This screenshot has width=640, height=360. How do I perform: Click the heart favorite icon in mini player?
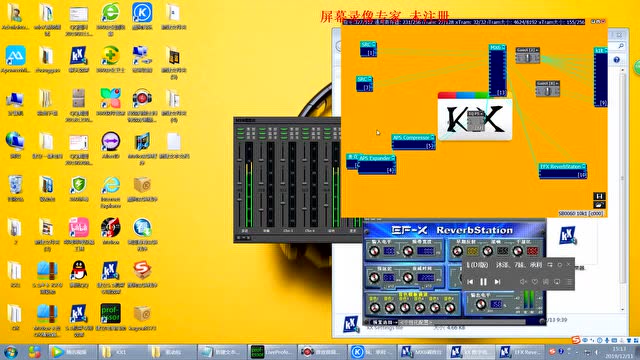click(535, 282)
